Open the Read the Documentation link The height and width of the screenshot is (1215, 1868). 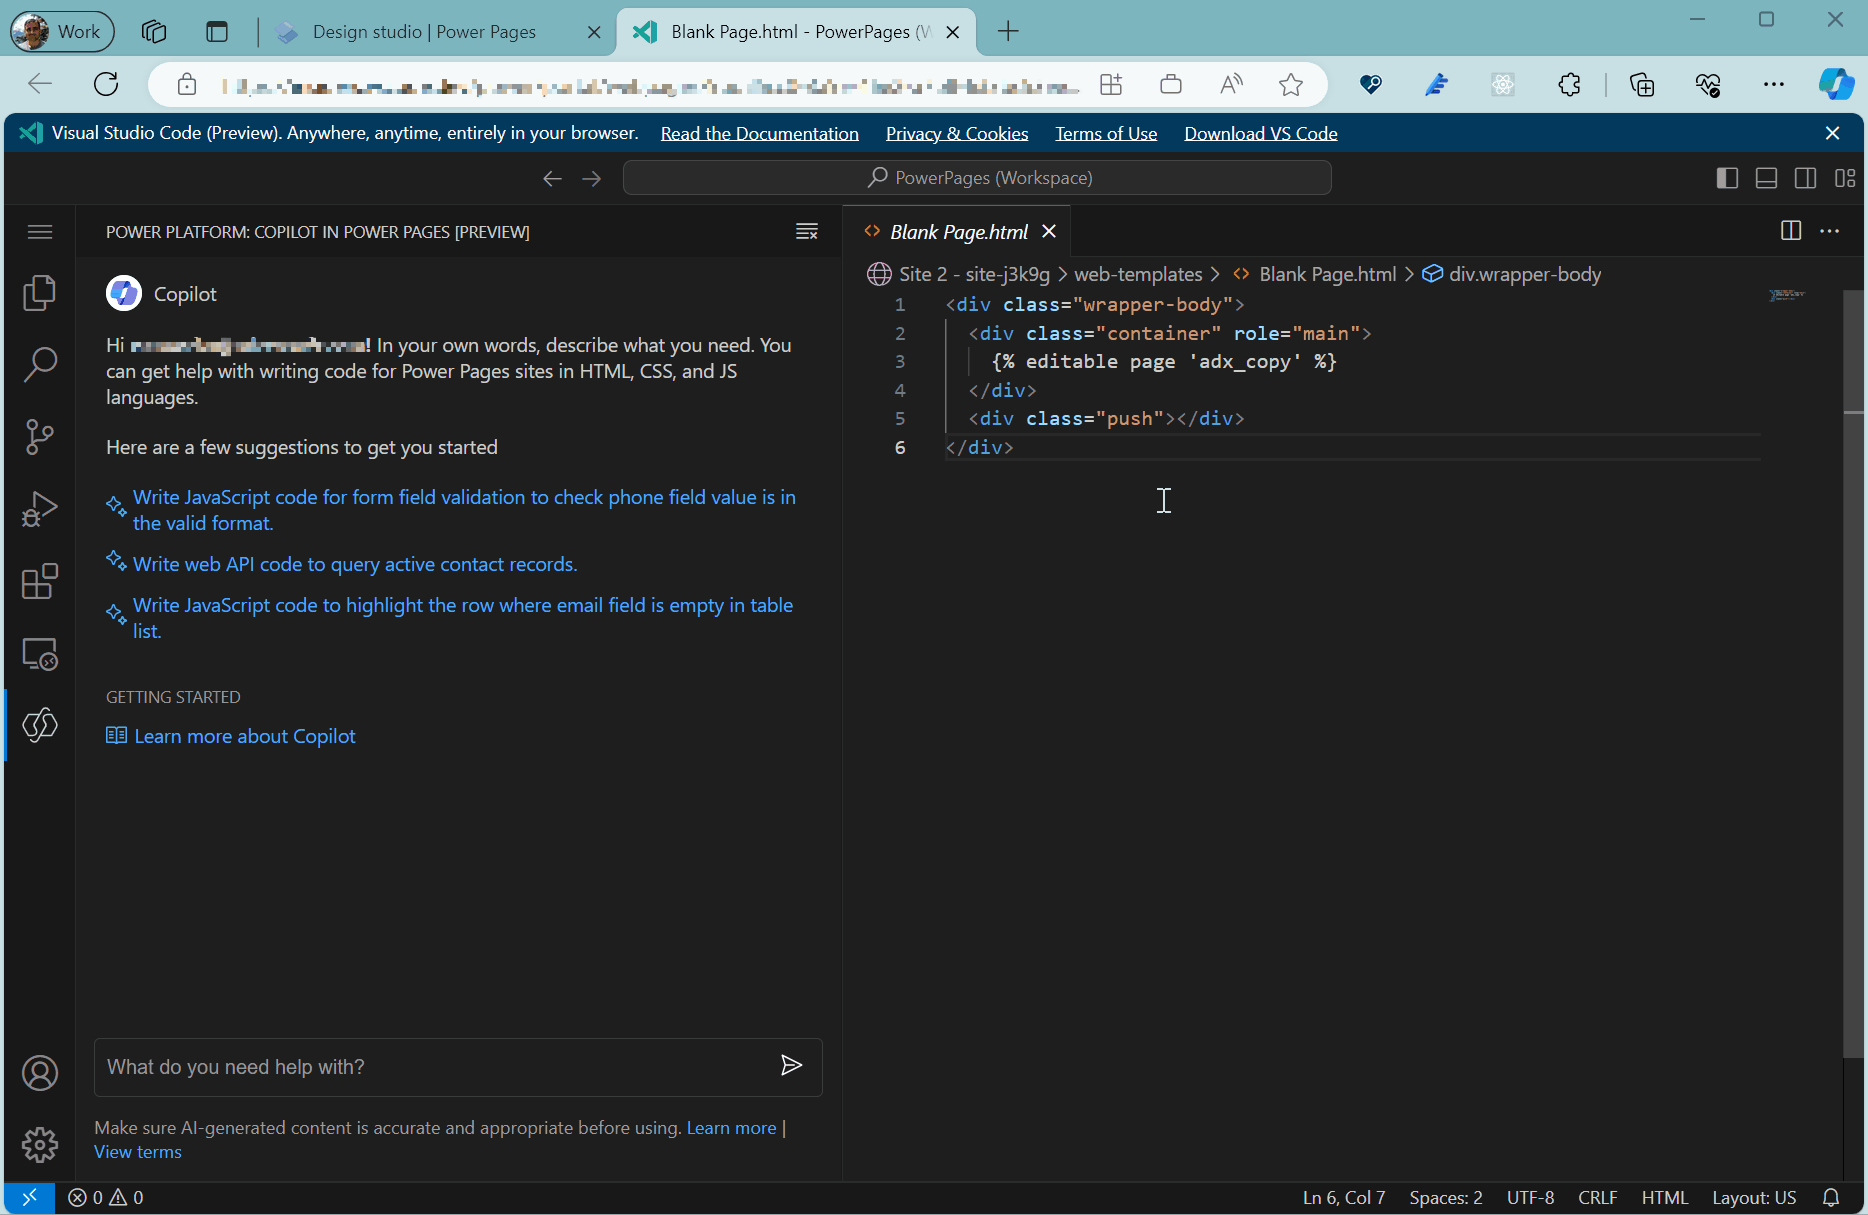pos(759,133)
